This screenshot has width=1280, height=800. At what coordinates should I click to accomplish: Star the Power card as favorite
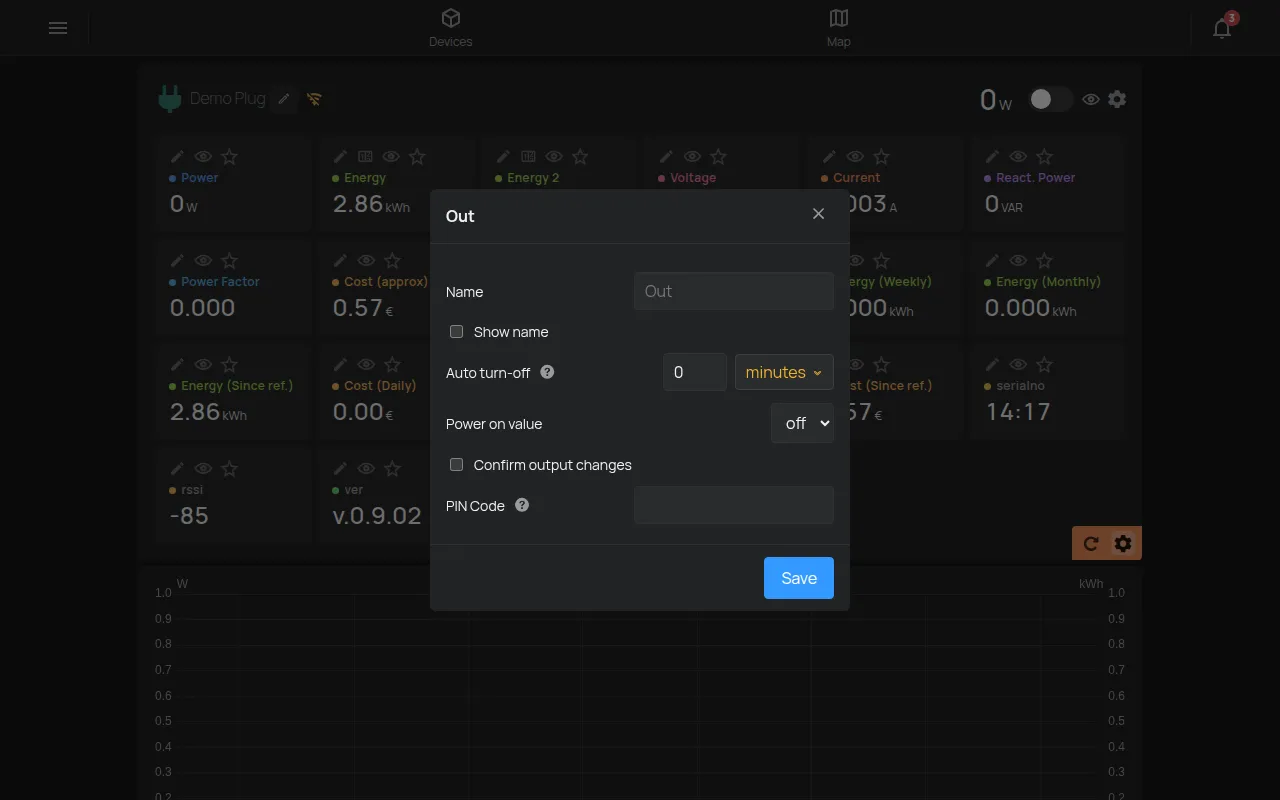coord(229,157)
